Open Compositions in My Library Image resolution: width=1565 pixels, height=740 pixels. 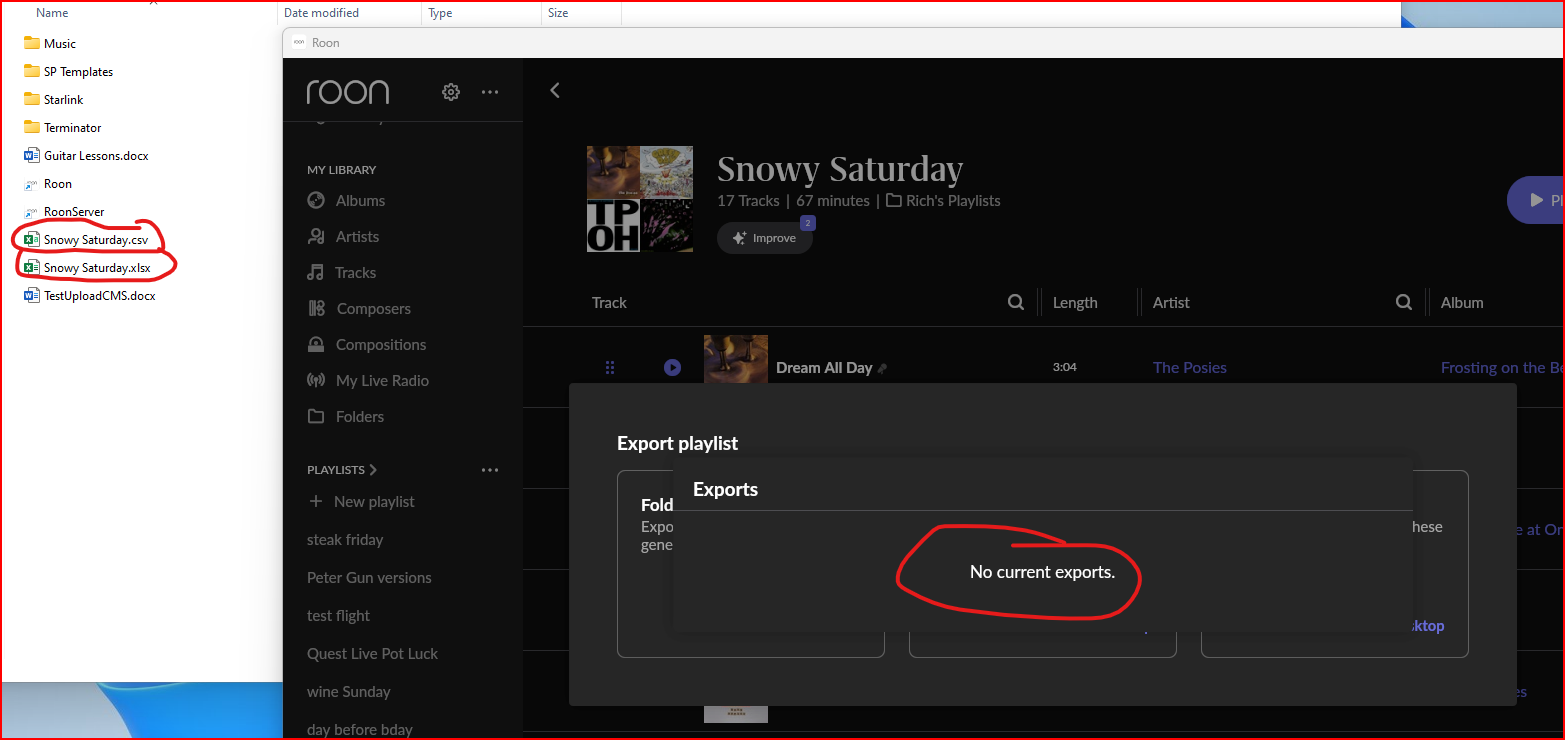click(x=381, y=344)
